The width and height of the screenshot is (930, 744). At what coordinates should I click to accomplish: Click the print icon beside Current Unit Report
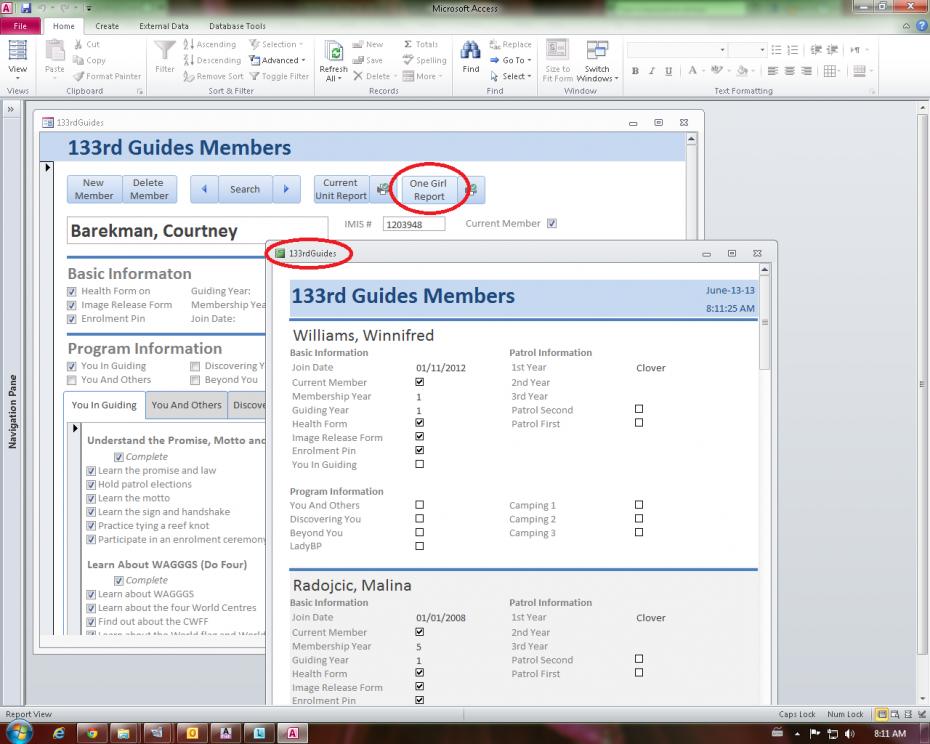tap(383, 189)
